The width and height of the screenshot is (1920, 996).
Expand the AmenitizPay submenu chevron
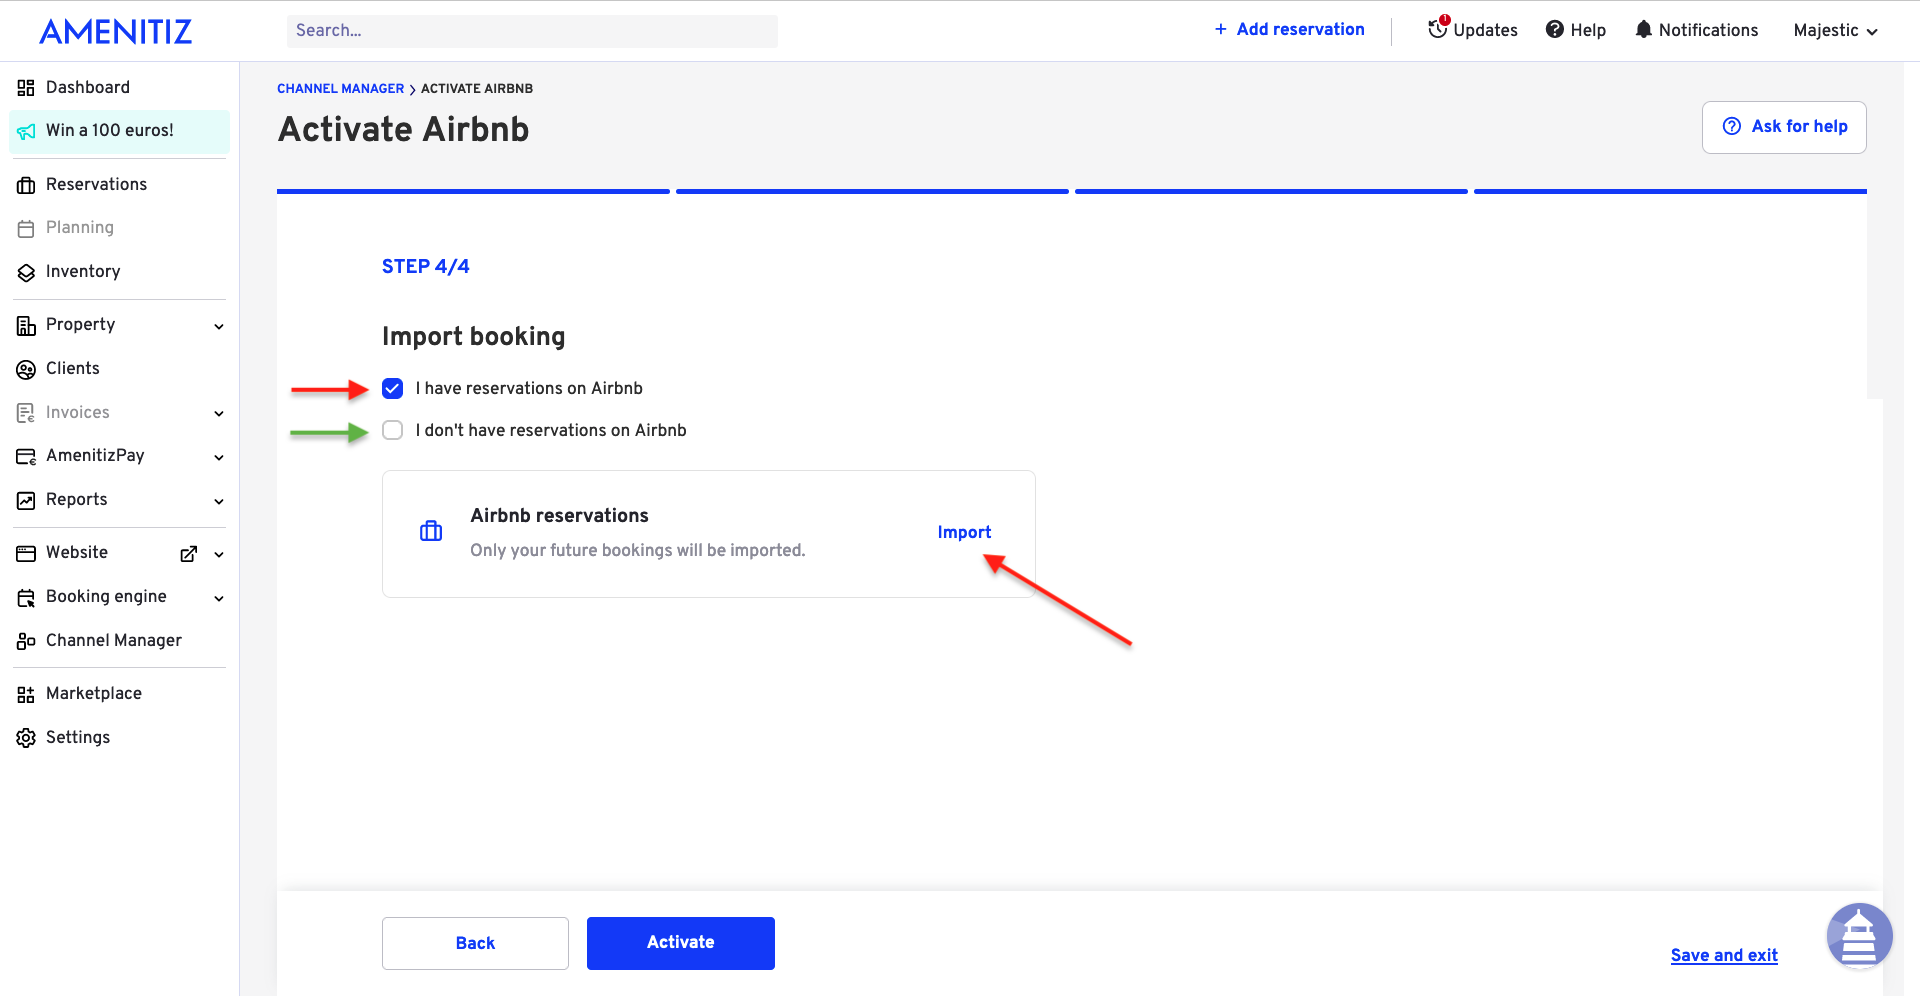(x=219, y=457)
